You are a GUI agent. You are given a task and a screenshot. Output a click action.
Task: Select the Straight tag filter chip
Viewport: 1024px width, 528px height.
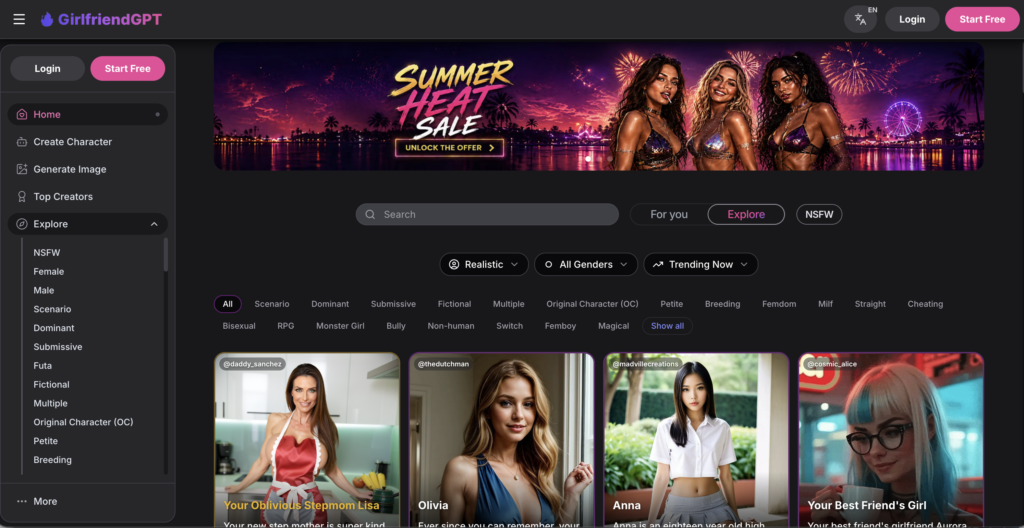870,304
